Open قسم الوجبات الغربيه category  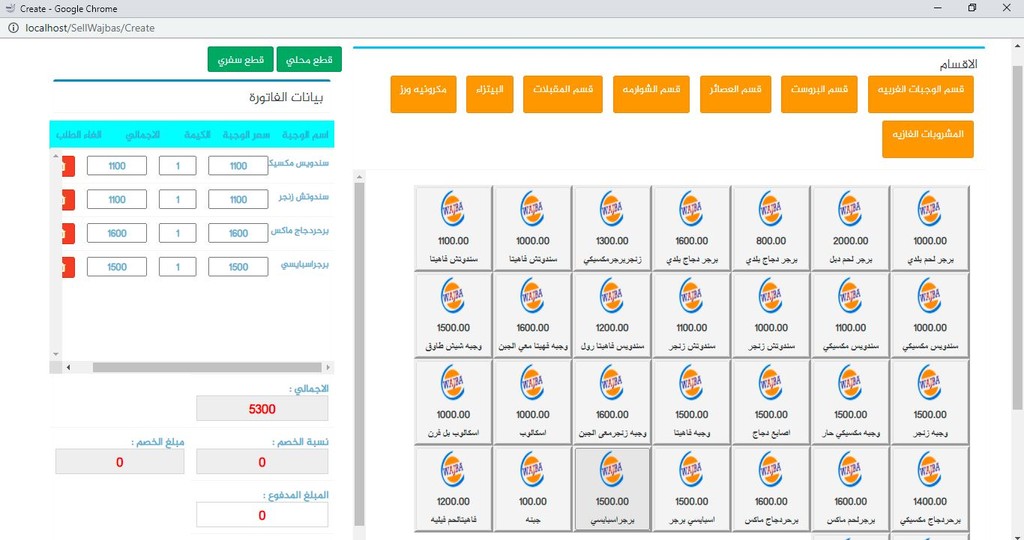(x=921, y=94)
